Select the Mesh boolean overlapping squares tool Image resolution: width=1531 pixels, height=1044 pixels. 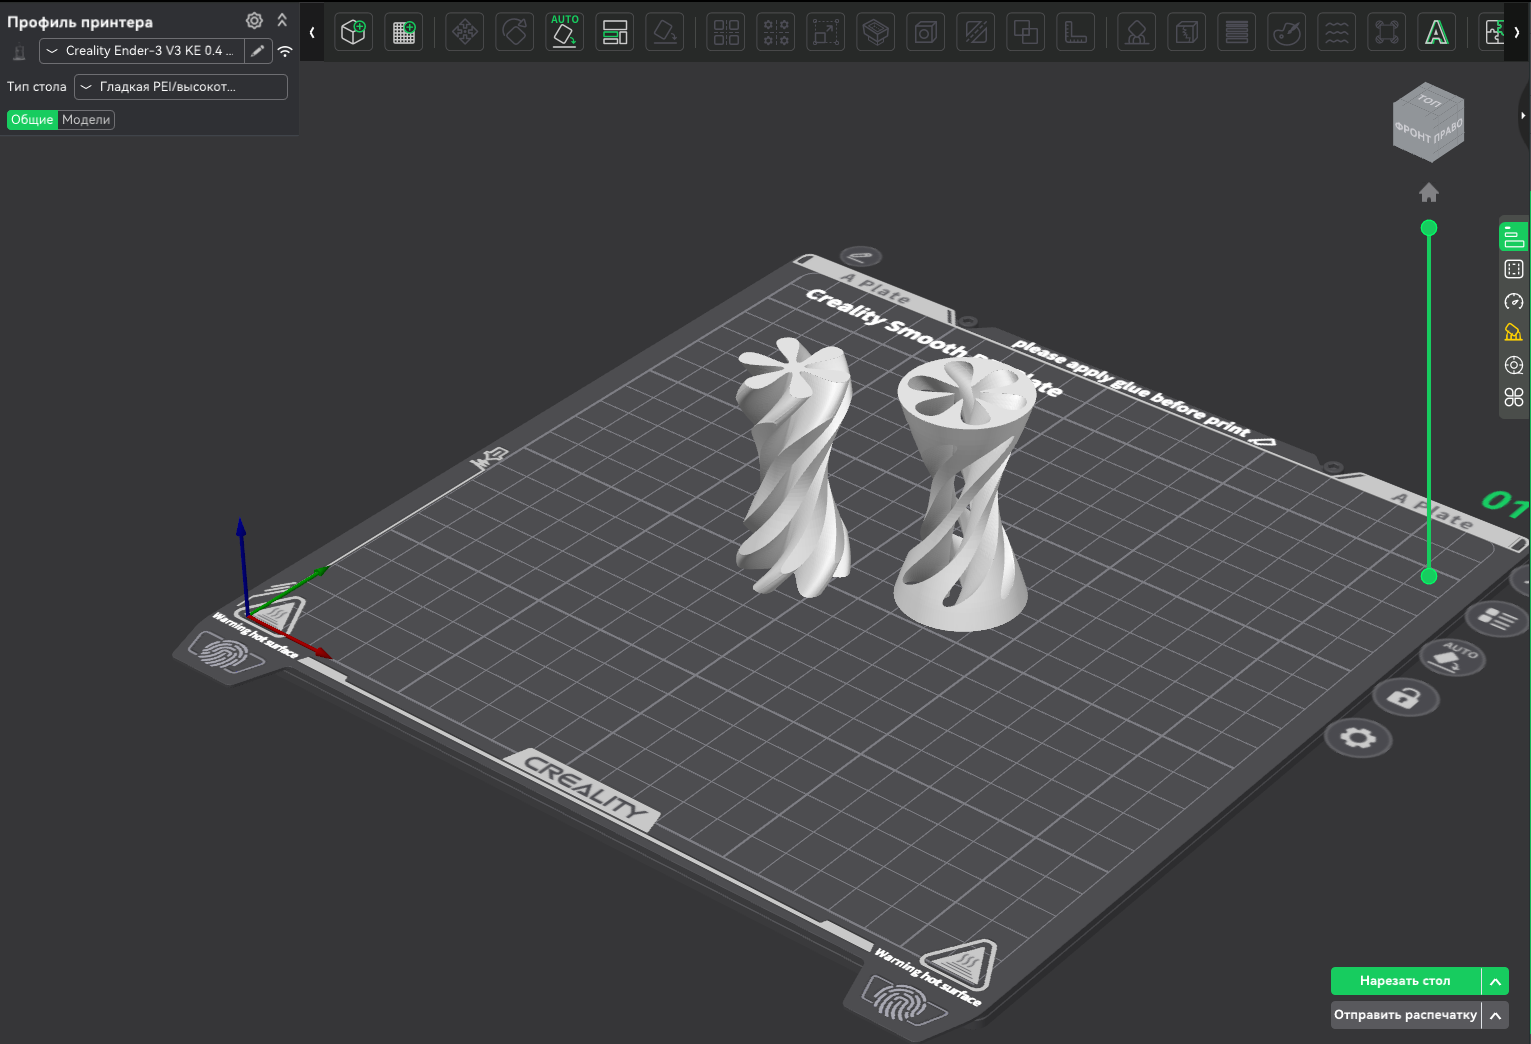(1026, 32)
